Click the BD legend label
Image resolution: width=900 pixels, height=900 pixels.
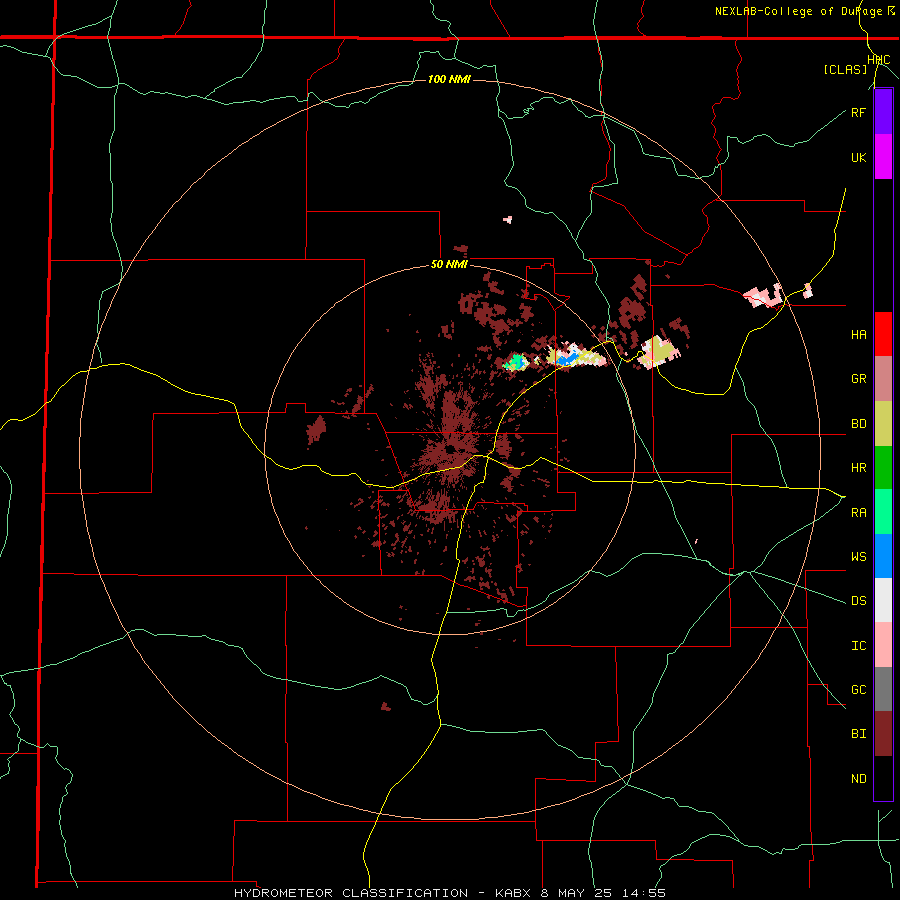pyautogui.click(x=858, y=424)
